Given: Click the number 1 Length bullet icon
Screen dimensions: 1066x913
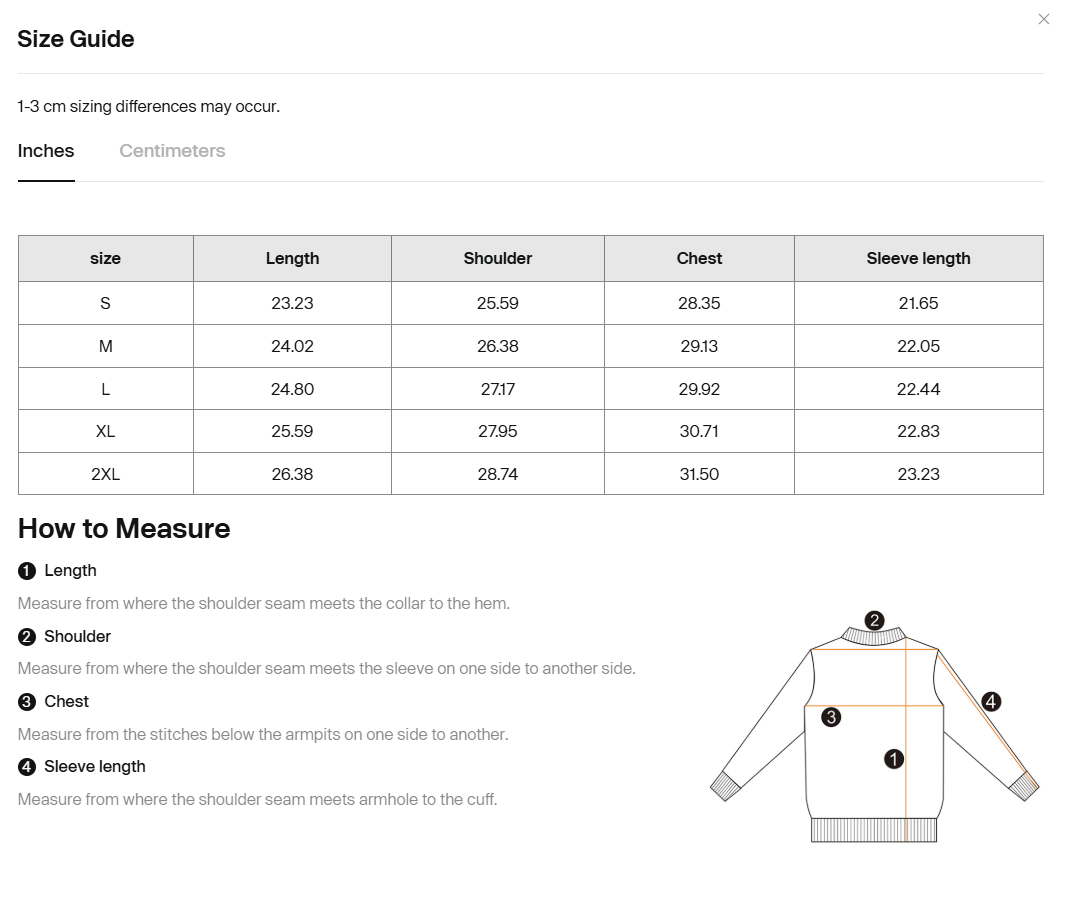Looking at the screenshot, I should (x=27, y=571).
